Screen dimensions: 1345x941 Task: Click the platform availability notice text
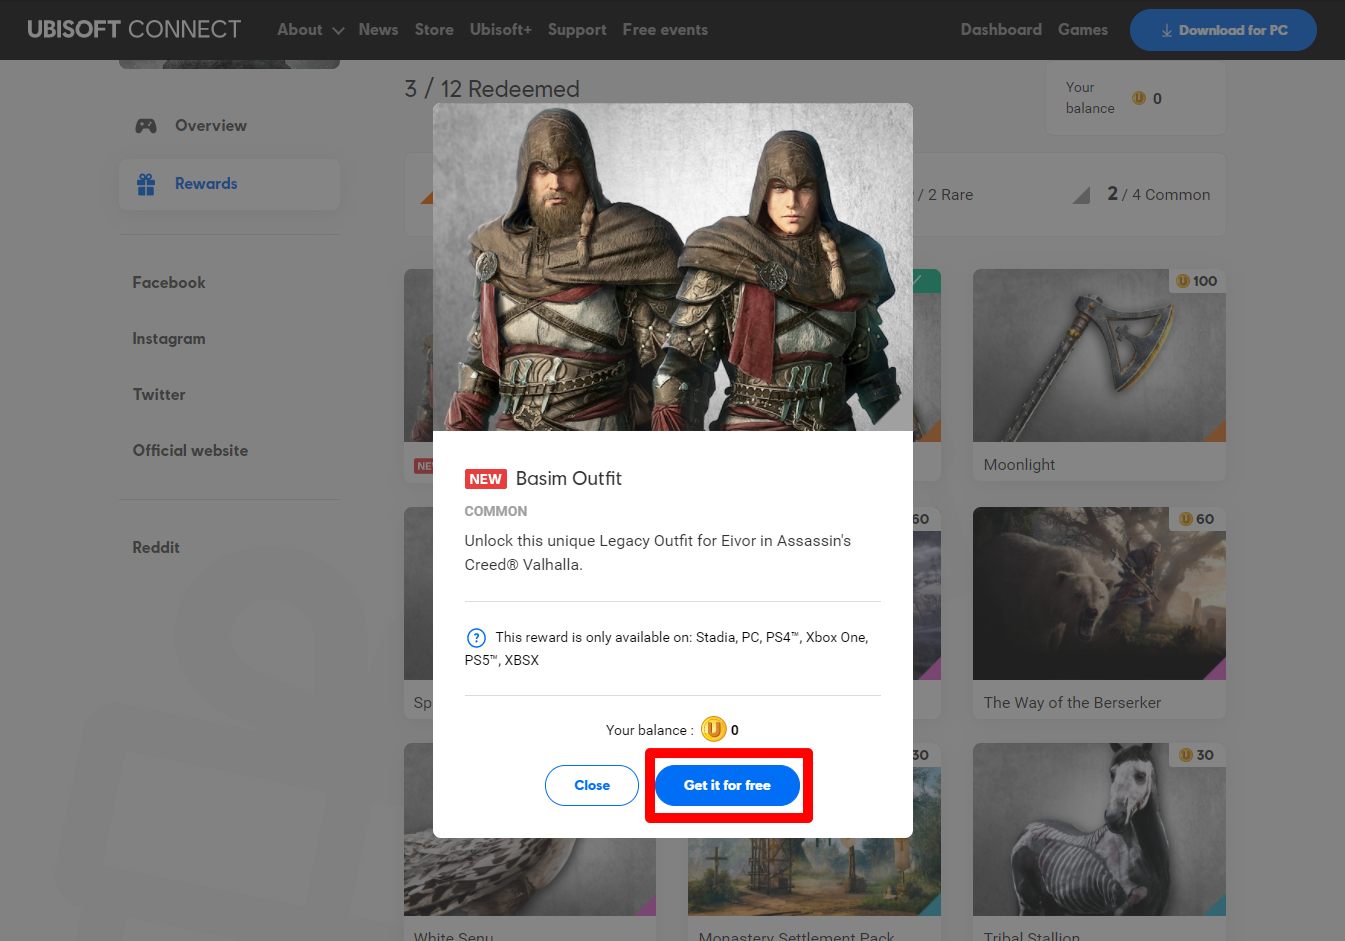point(668,648)
